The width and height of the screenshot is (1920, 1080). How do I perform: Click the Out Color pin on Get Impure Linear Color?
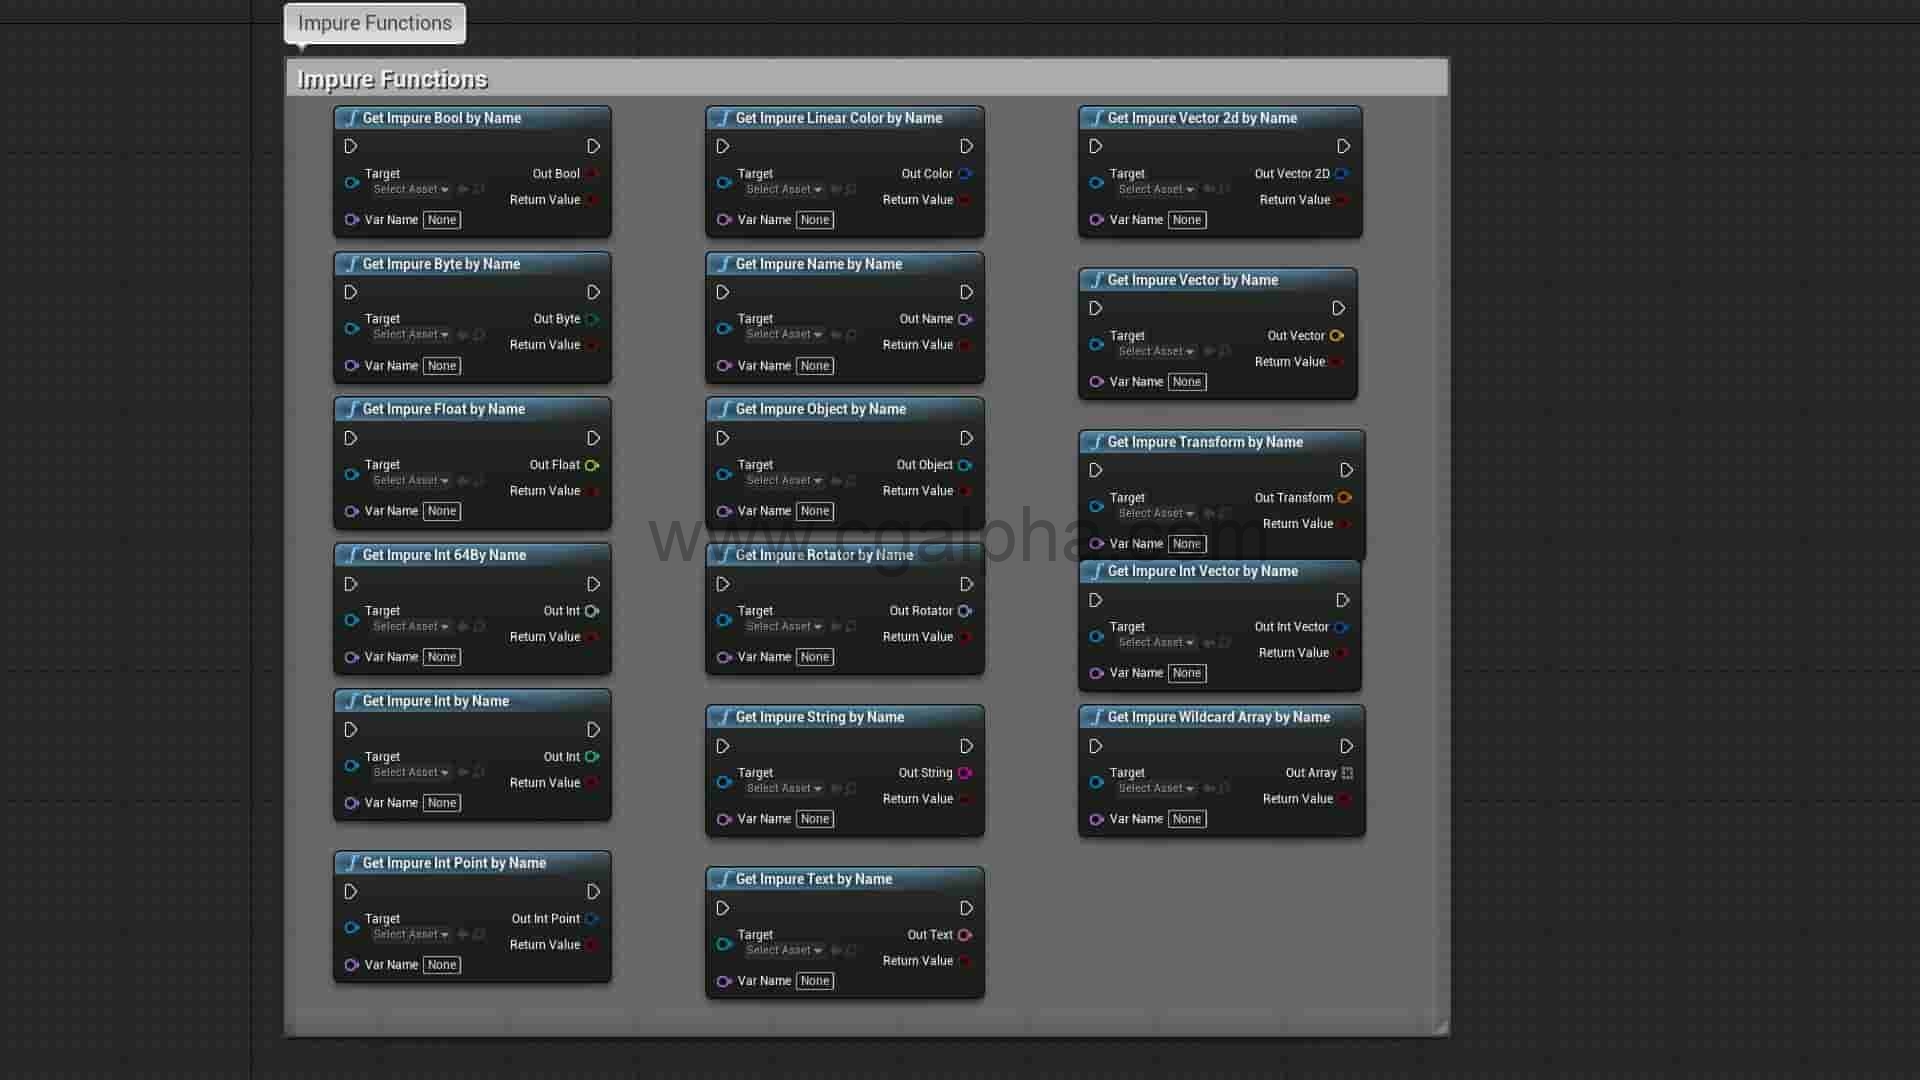click(965, 173)
